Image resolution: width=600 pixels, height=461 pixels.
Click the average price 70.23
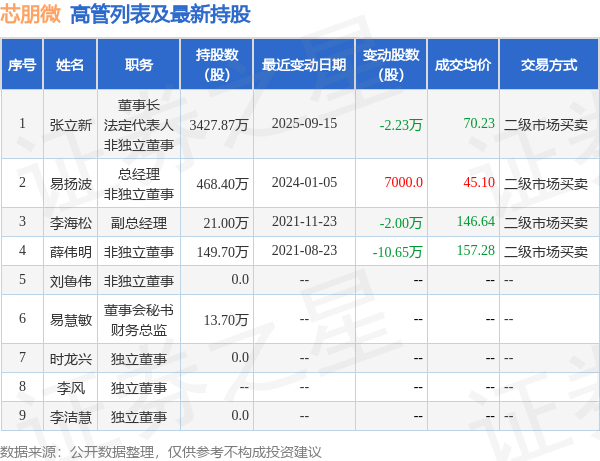pyautogui.click(x=479, y=123)
